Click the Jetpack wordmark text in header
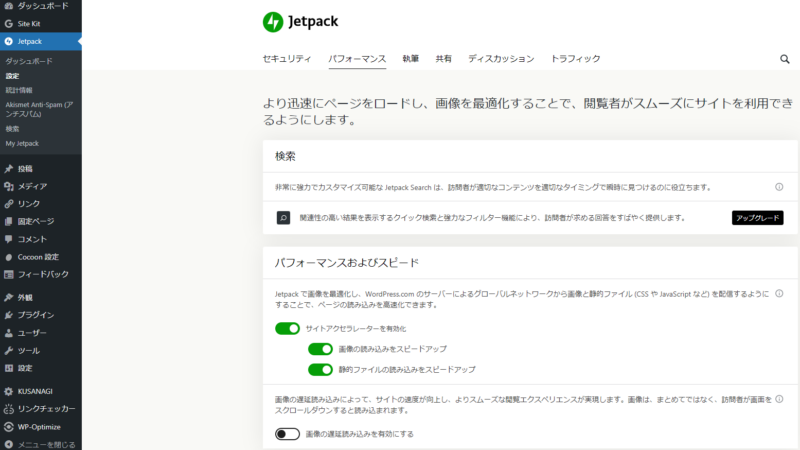 coord(313,21)
